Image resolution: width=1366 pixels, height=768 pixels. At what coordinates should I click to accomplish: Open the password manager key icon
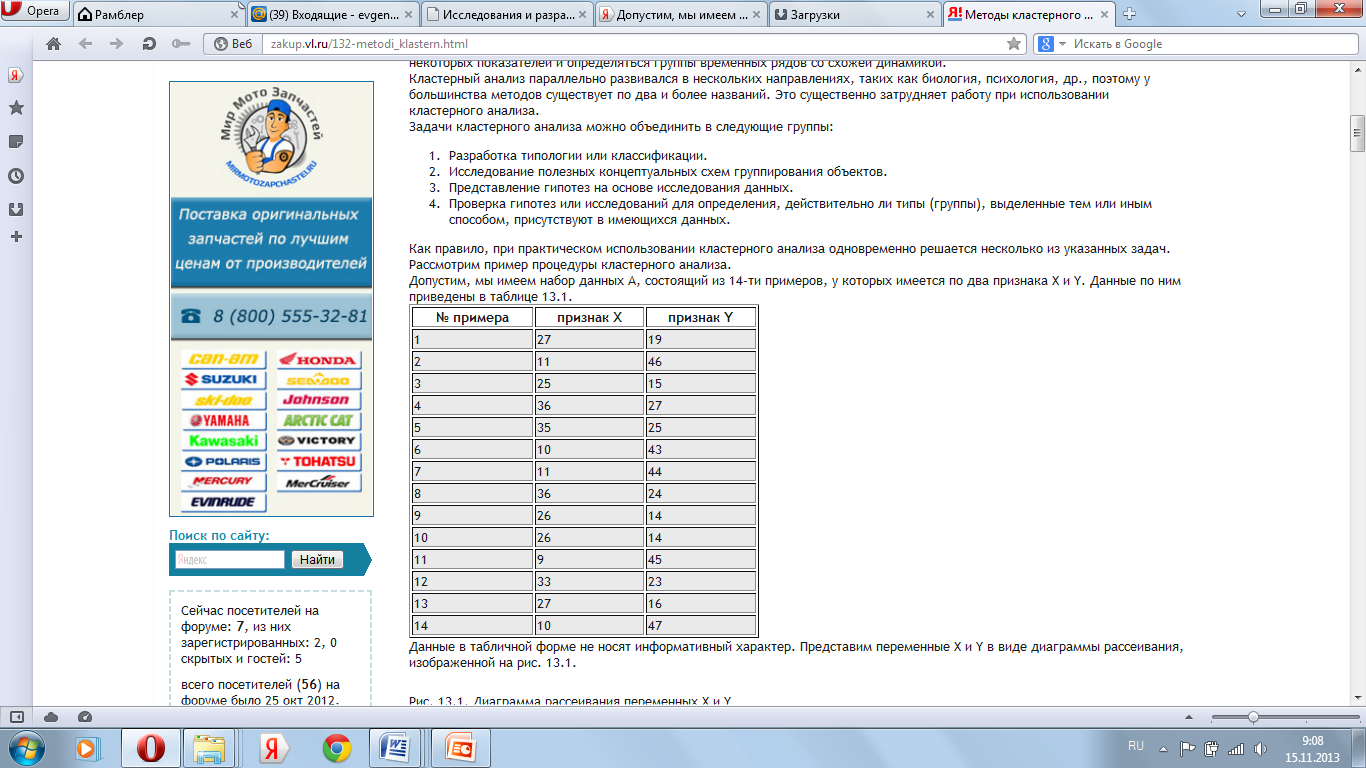pos(180,44)
